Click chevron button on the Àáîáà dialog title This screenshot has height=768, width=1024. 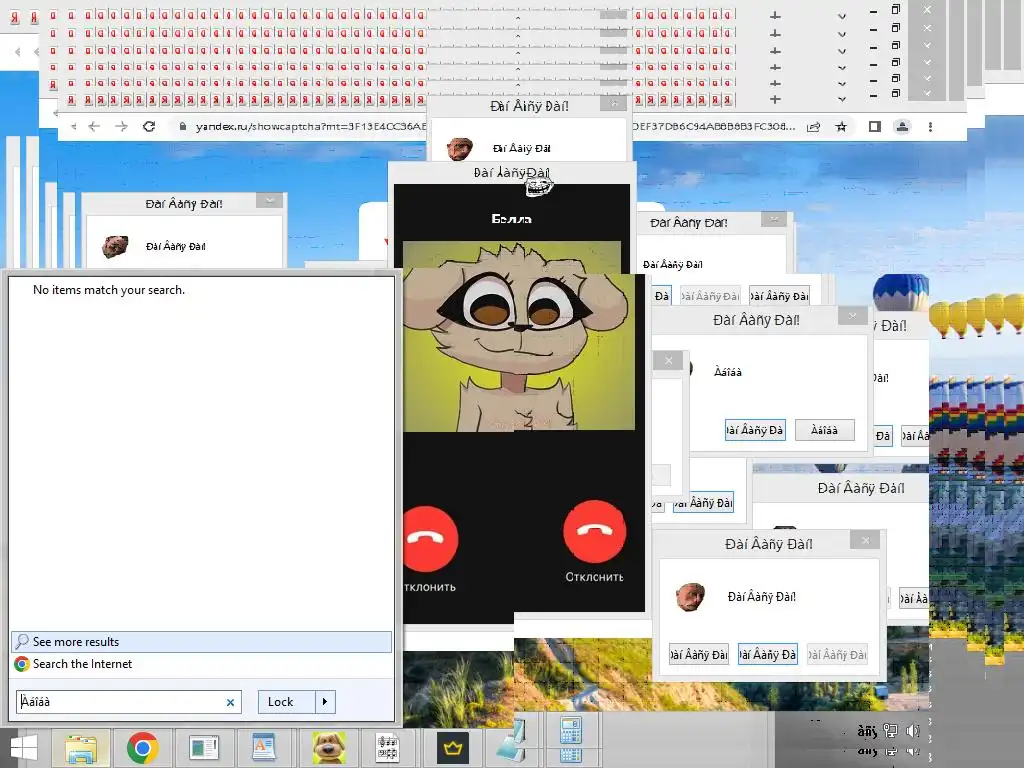click(852, 317)
